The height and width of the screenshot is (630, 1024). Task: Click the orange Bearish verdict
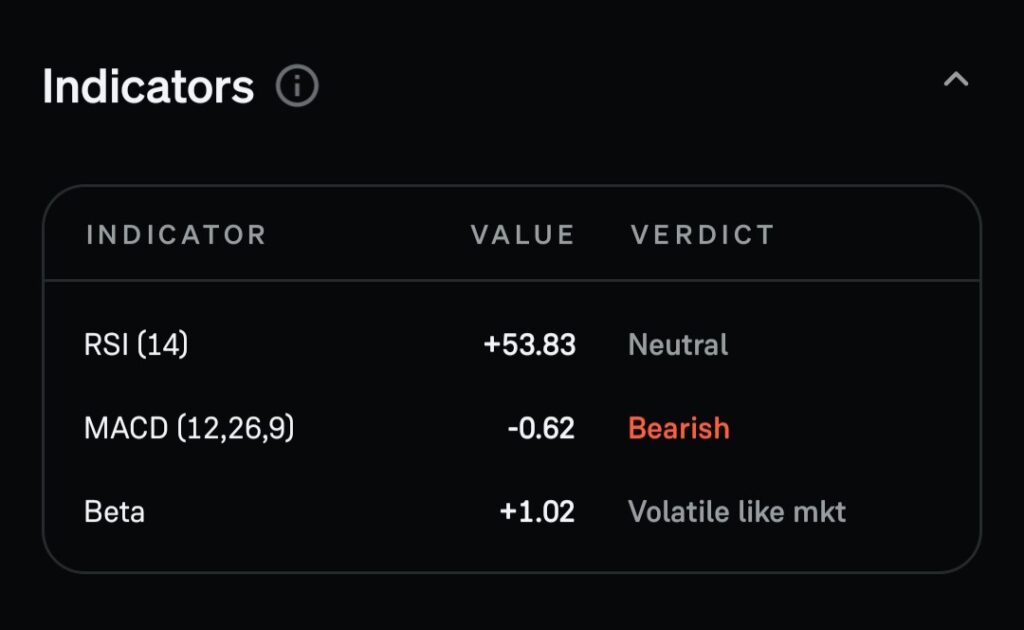pos(679,429)
